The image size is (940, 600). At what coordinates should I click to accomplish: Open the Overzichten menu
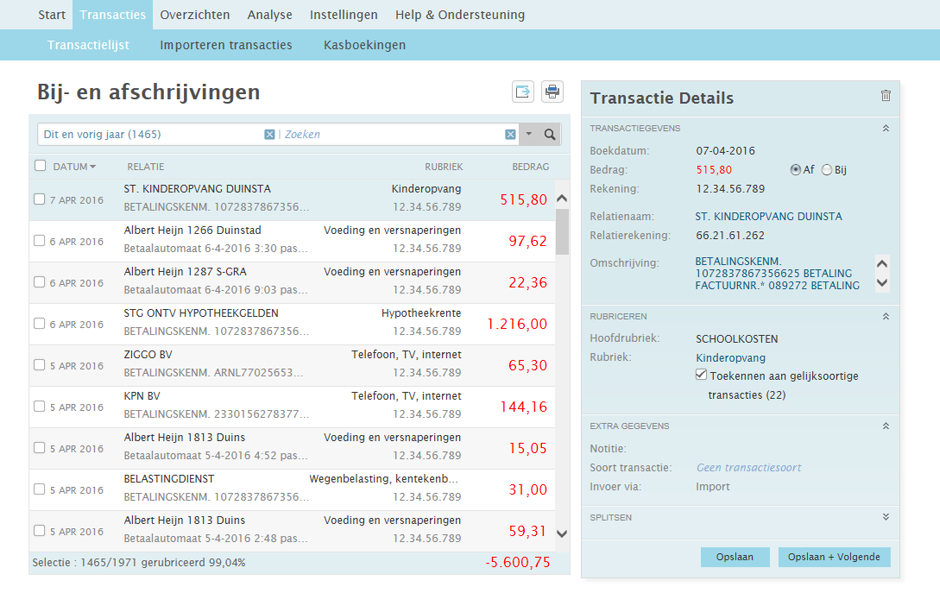click(196, 15)
